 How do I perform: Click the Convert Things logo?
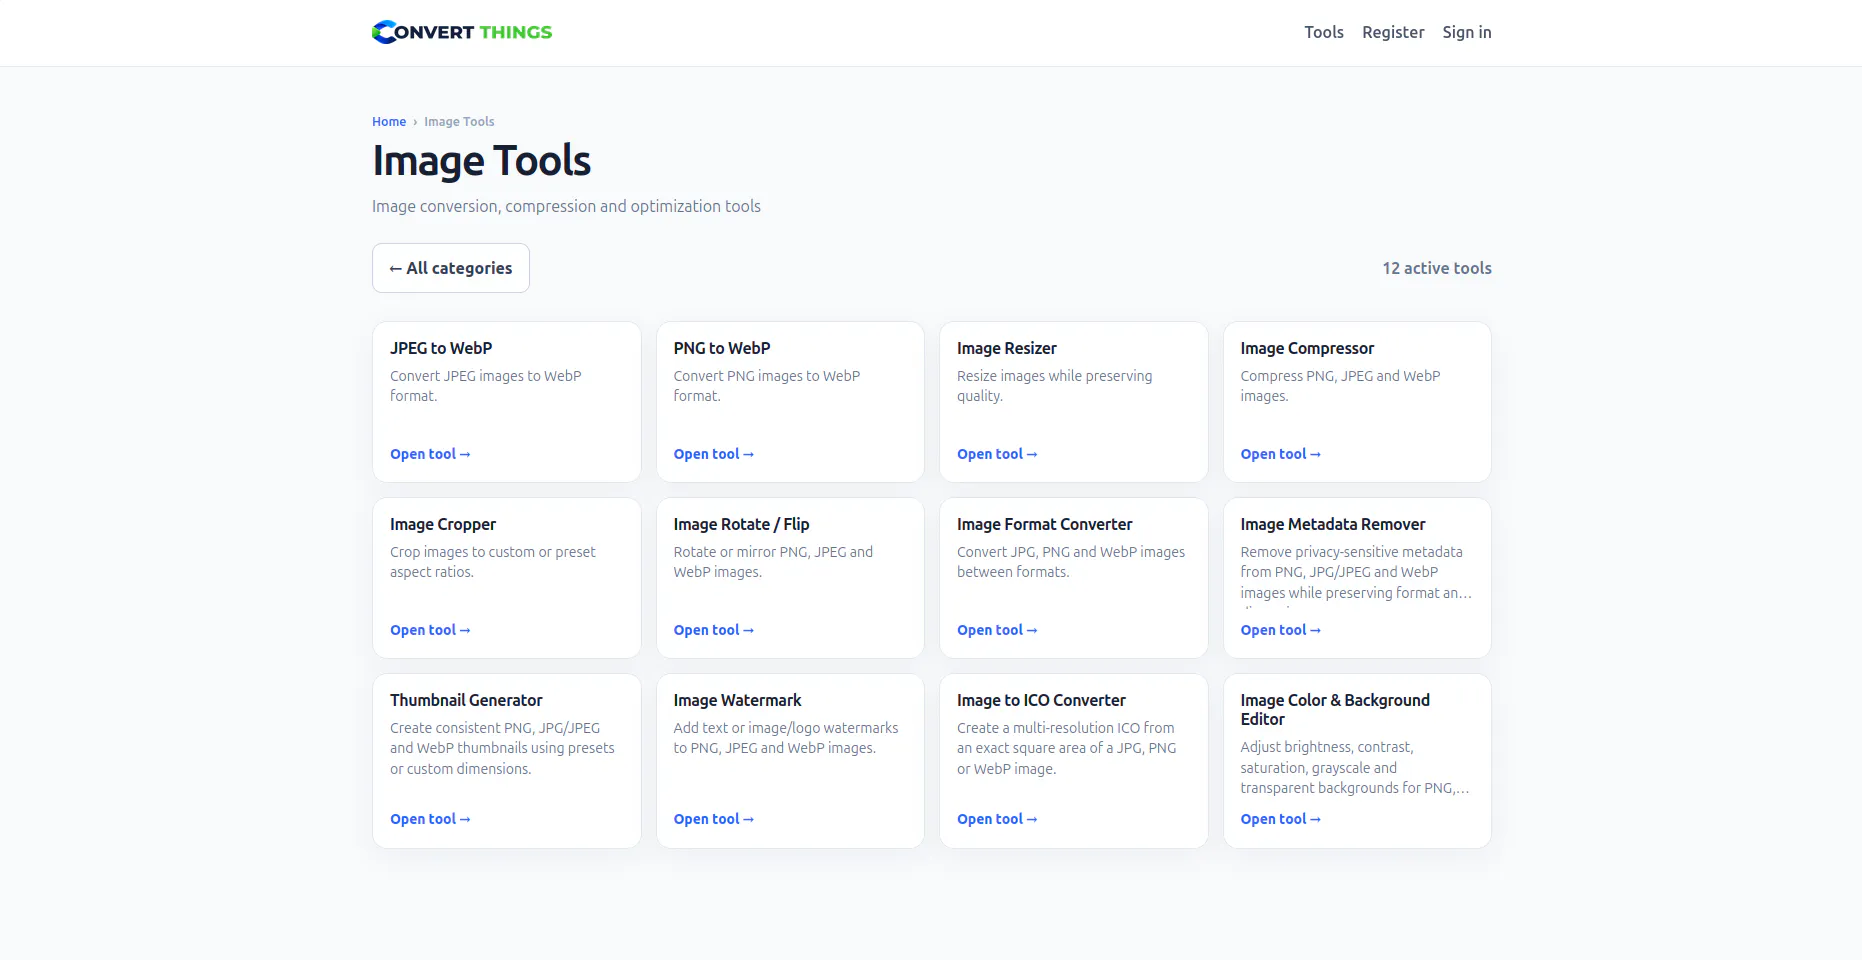pyautogui.click(x=462, y=32)
